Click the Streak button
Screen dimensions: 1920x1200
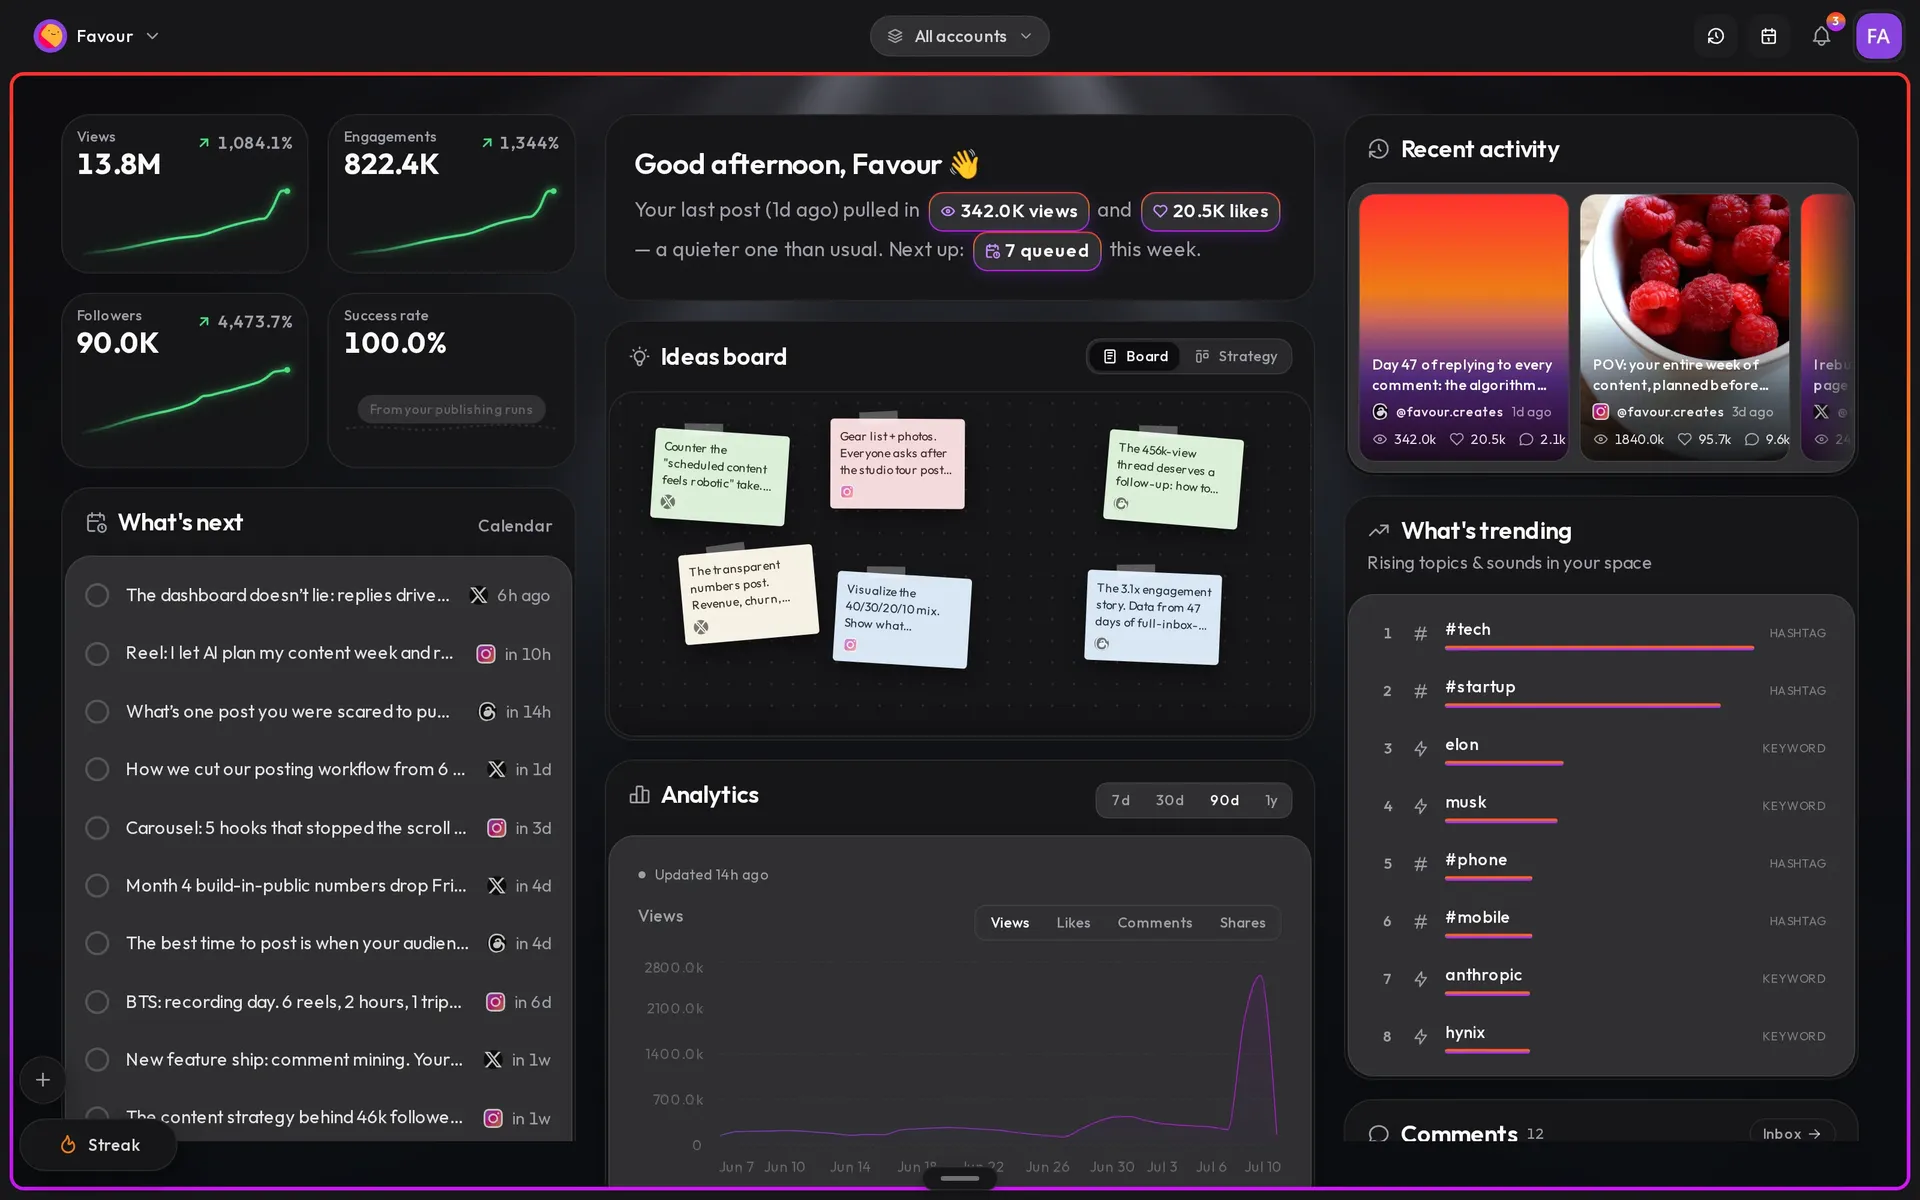click(x=98, y=1145)
